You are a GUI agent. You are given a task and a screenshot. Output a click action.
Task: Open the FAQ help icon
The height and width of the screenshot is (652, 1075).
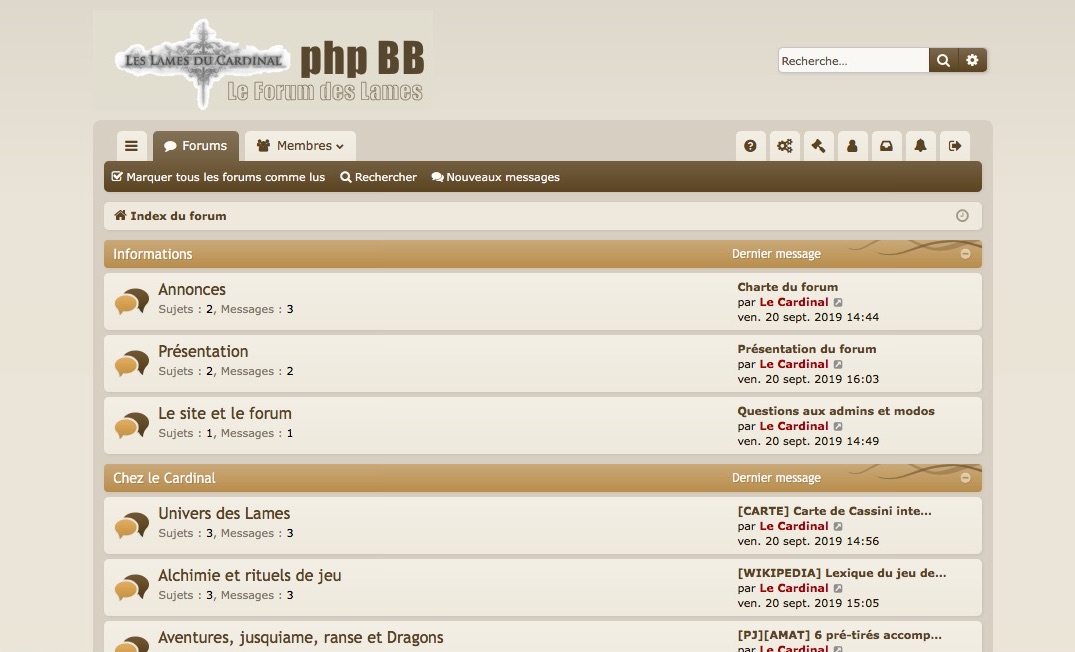pyautogui.click(x=750, y=146)
